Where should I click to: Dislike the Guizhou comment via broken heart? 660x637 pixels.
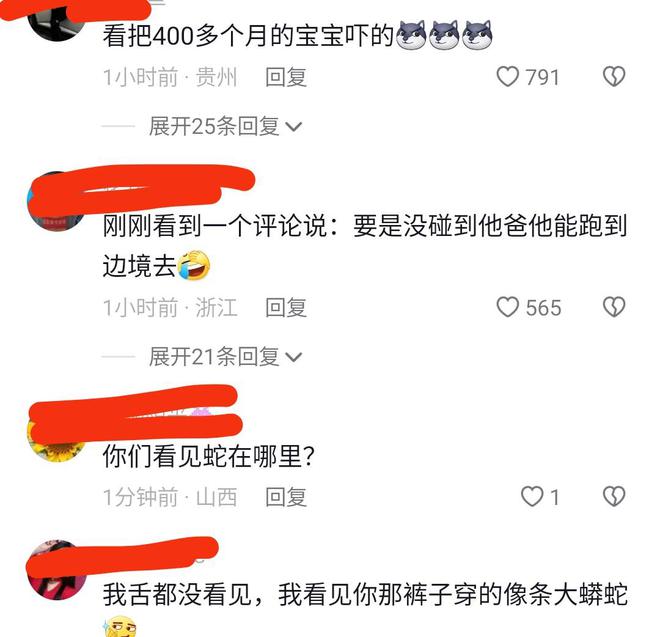click(614, 77)
